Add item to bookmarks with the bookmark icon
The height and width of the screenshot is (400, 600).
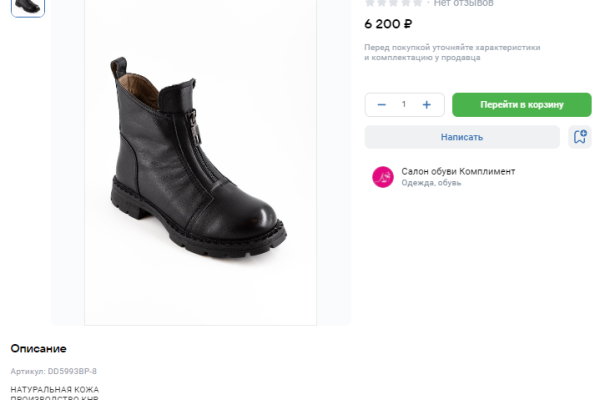(x=579, y=137)
